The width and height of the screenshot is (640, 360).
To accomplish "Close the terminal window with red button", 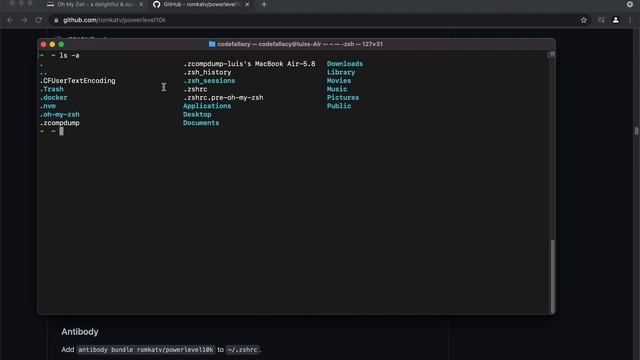I will point(44,44).
